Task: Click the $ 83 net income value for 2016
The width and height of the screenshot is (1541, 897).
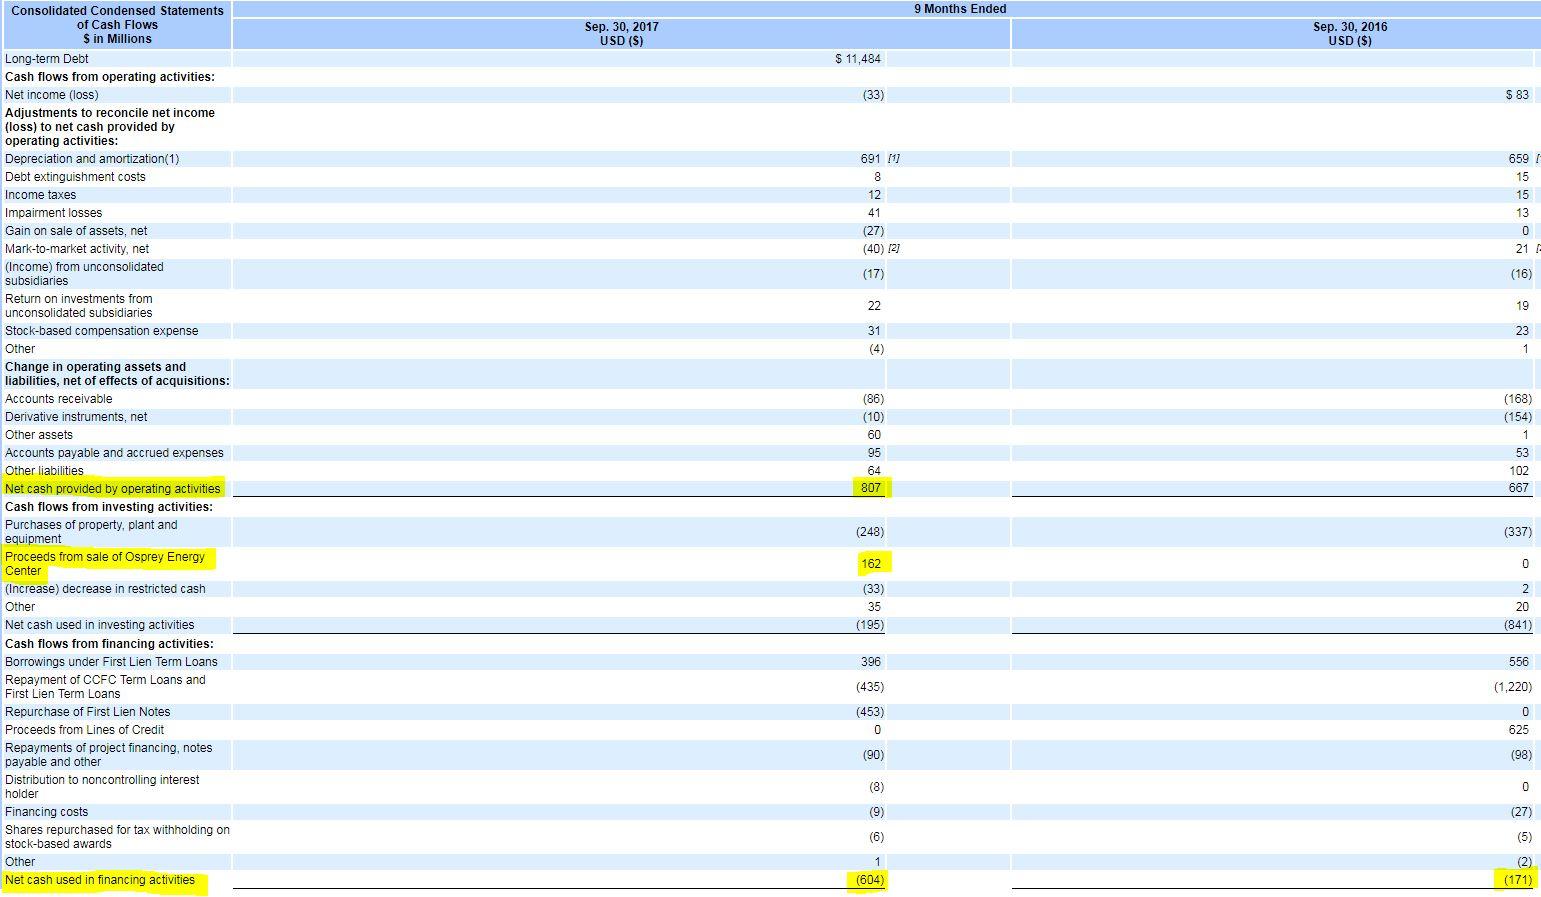Action: [1517, 95]
